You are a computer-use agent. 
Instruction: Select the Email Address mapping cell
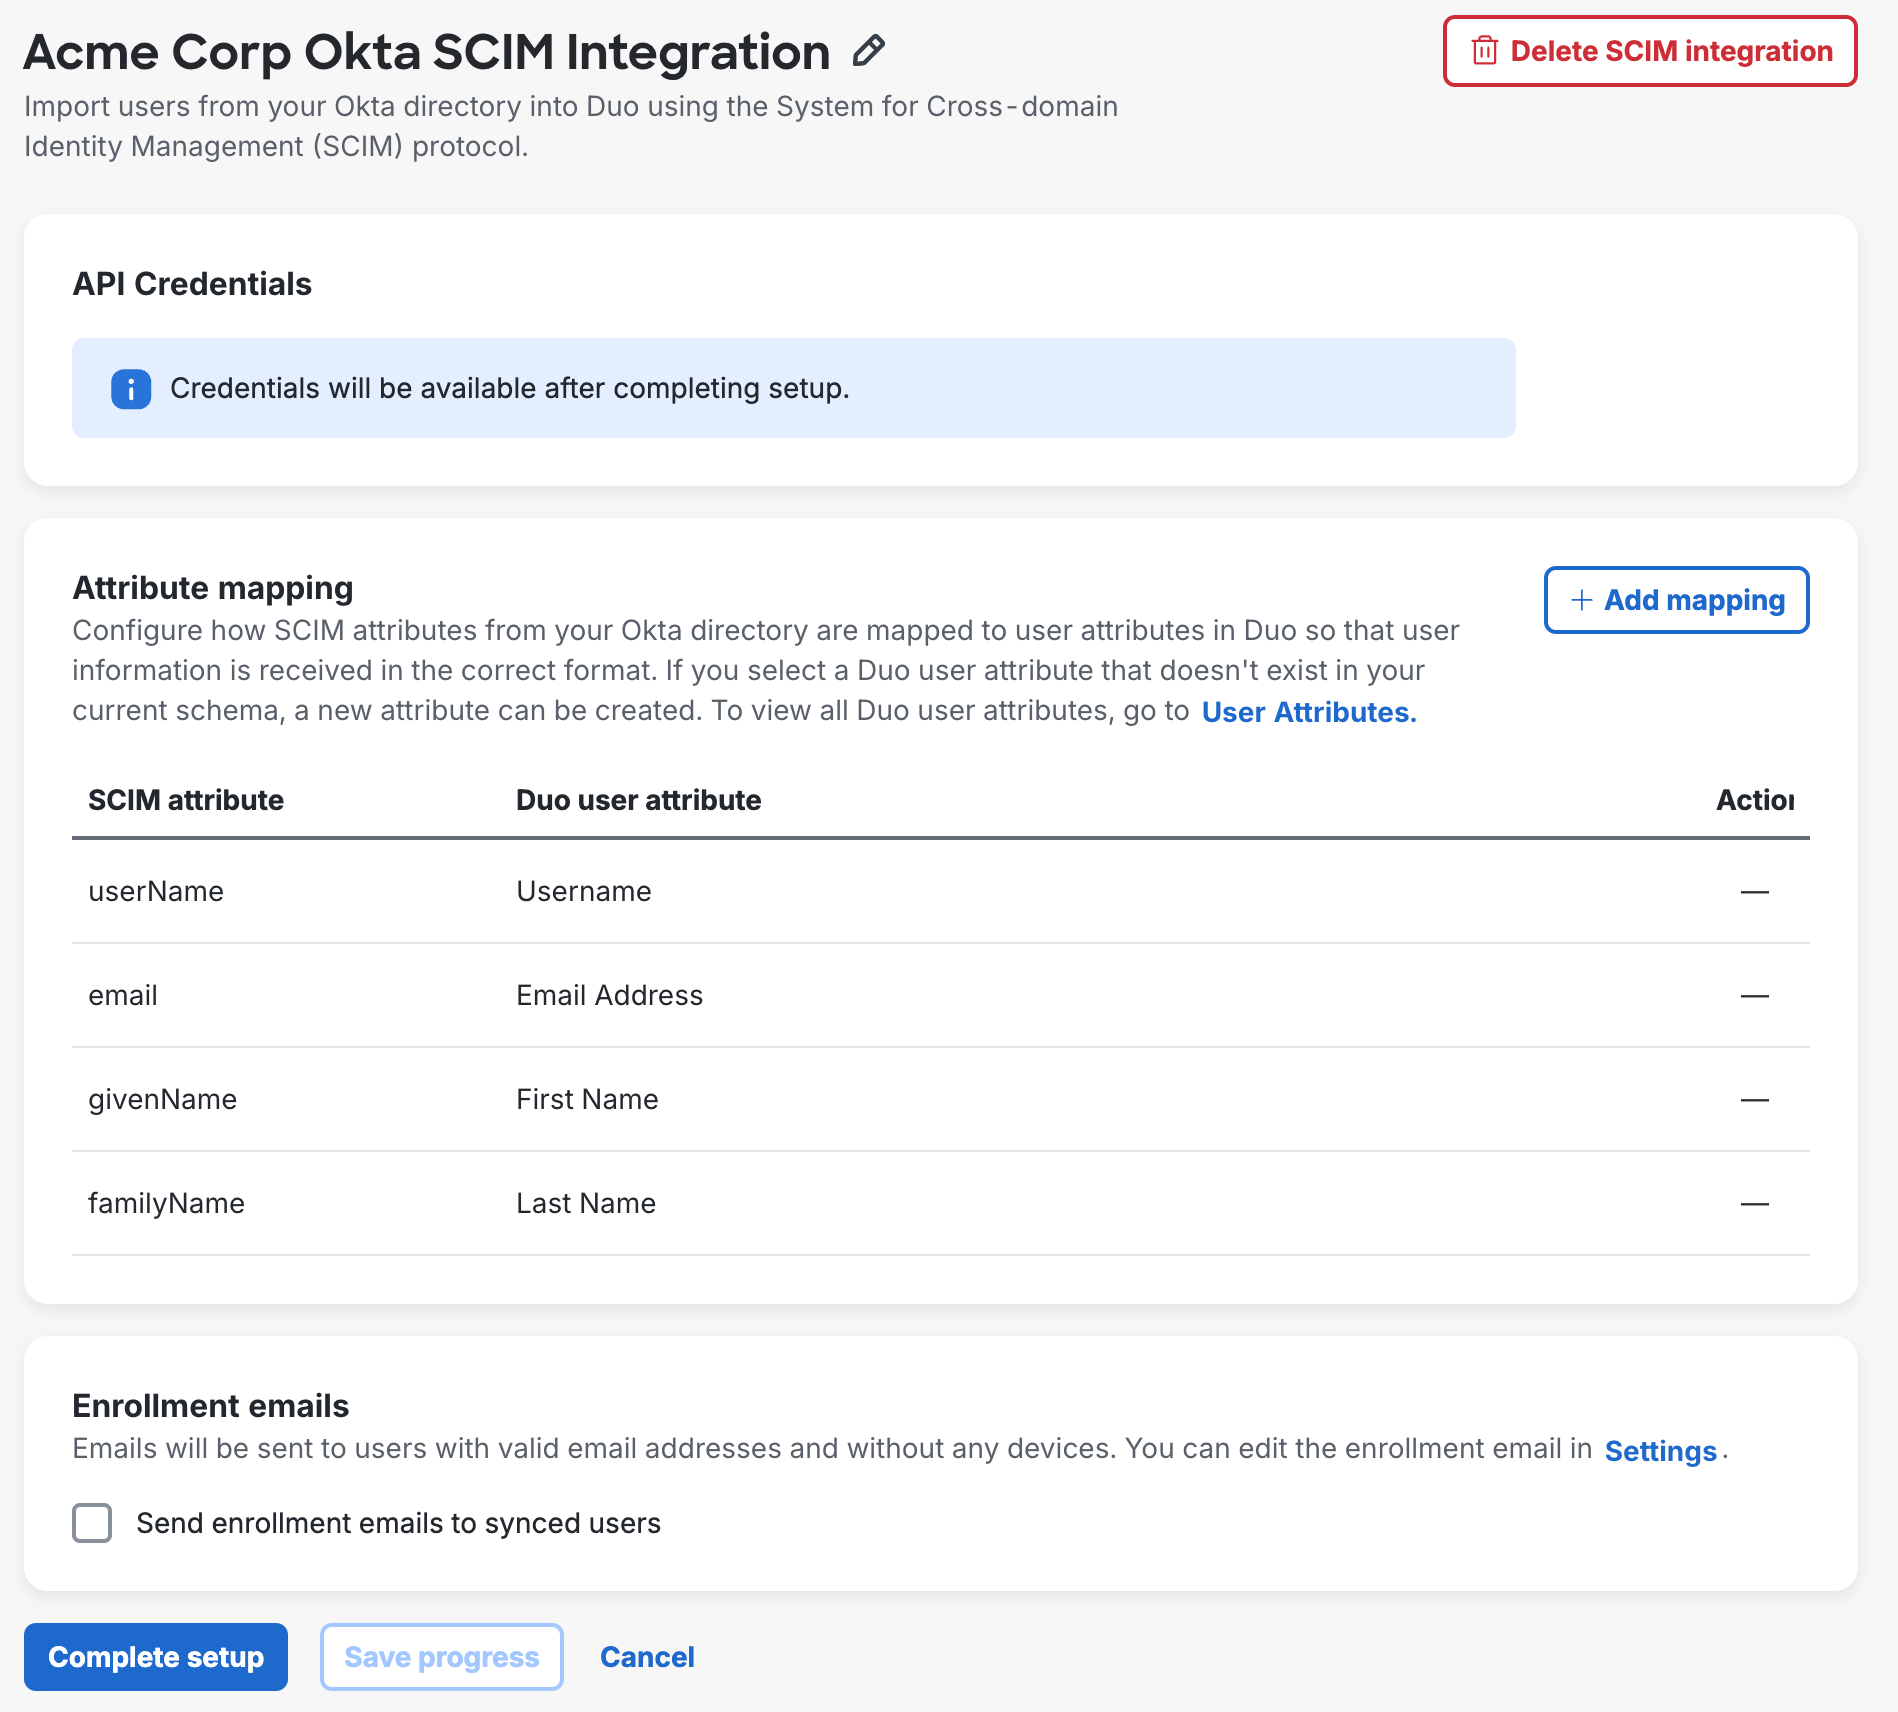click(x=609, y=995)
